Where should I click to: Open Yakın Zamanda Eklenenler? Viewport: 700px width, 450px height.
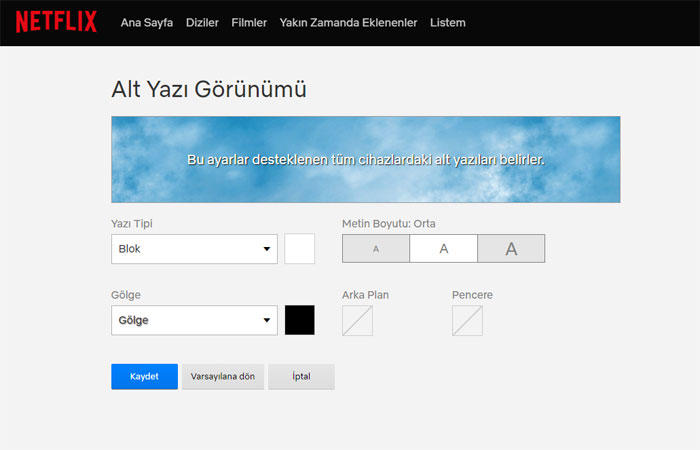(348, 23)
